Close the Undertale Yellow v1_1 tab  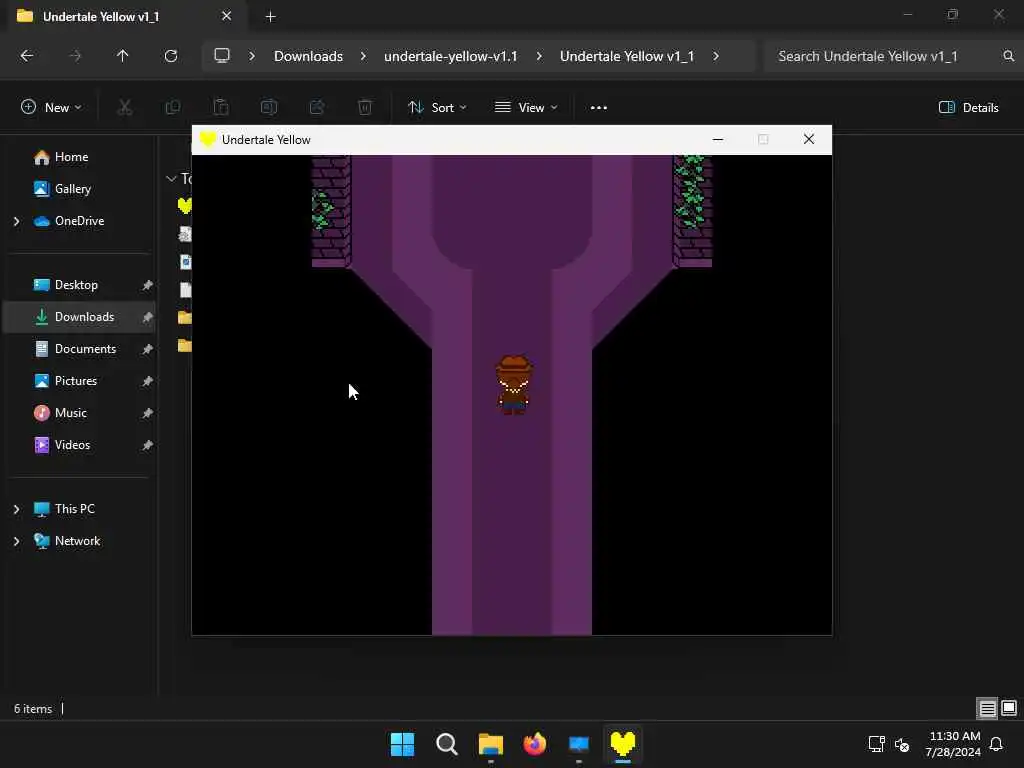point(226,16)
